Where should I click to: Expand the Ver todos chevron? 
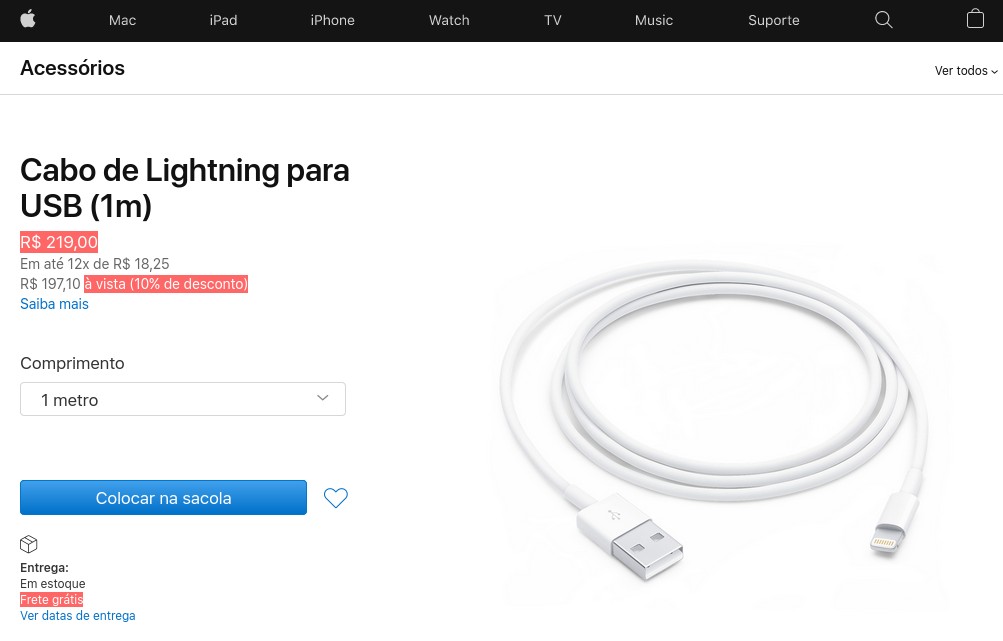point(994,72)
